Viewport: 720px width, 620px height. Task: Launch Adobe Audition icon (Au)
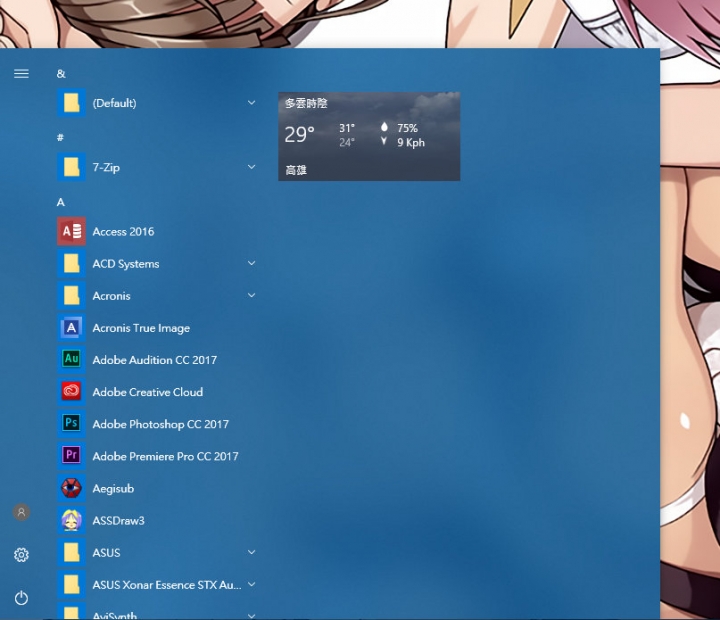[x=71, y=360]
